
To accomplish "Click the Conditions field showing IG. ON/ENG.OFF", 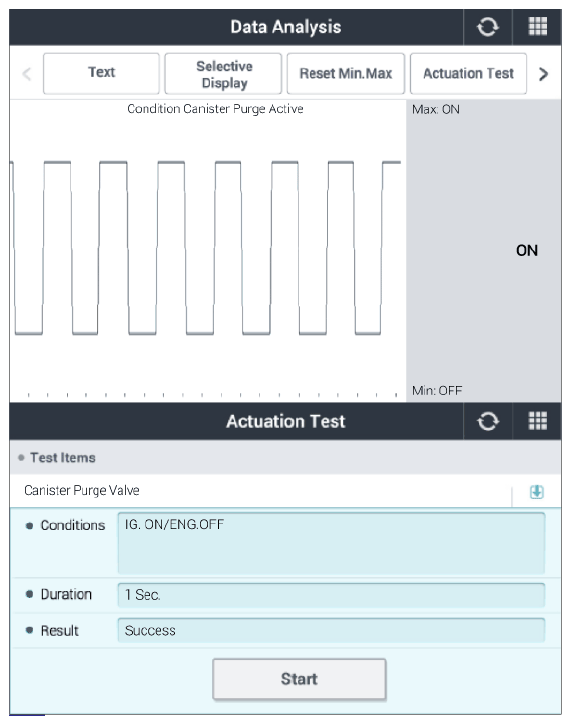I will coord(331,543).
